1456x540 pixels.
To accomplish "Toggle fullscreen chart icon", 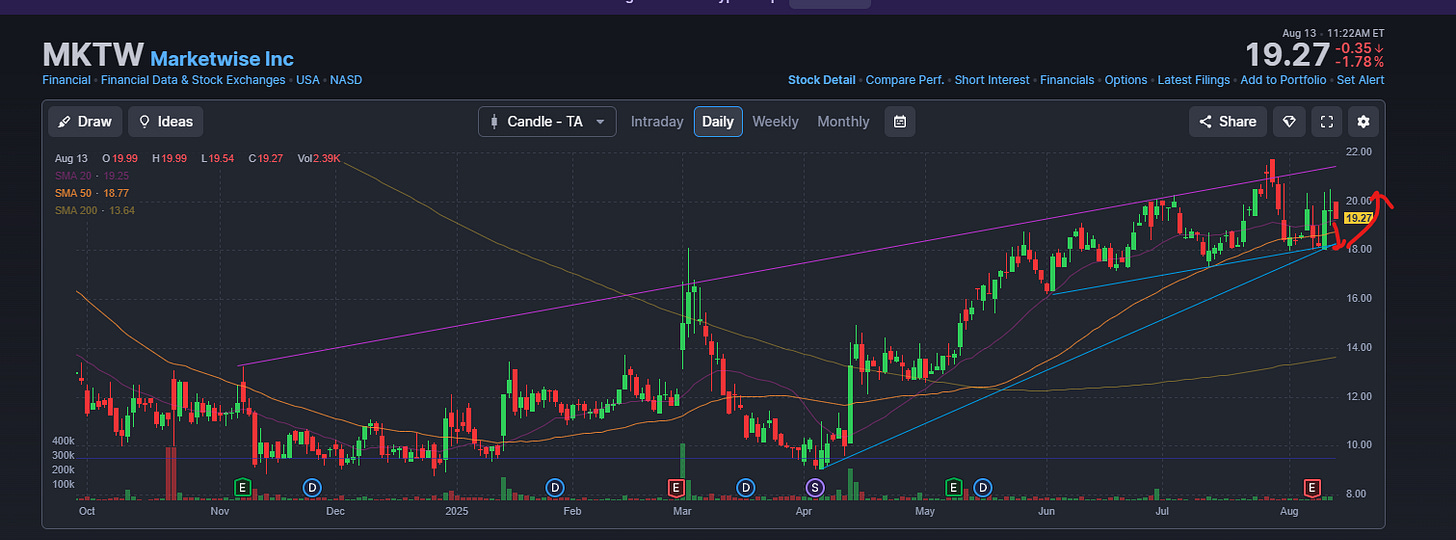I will [1327, 122].
